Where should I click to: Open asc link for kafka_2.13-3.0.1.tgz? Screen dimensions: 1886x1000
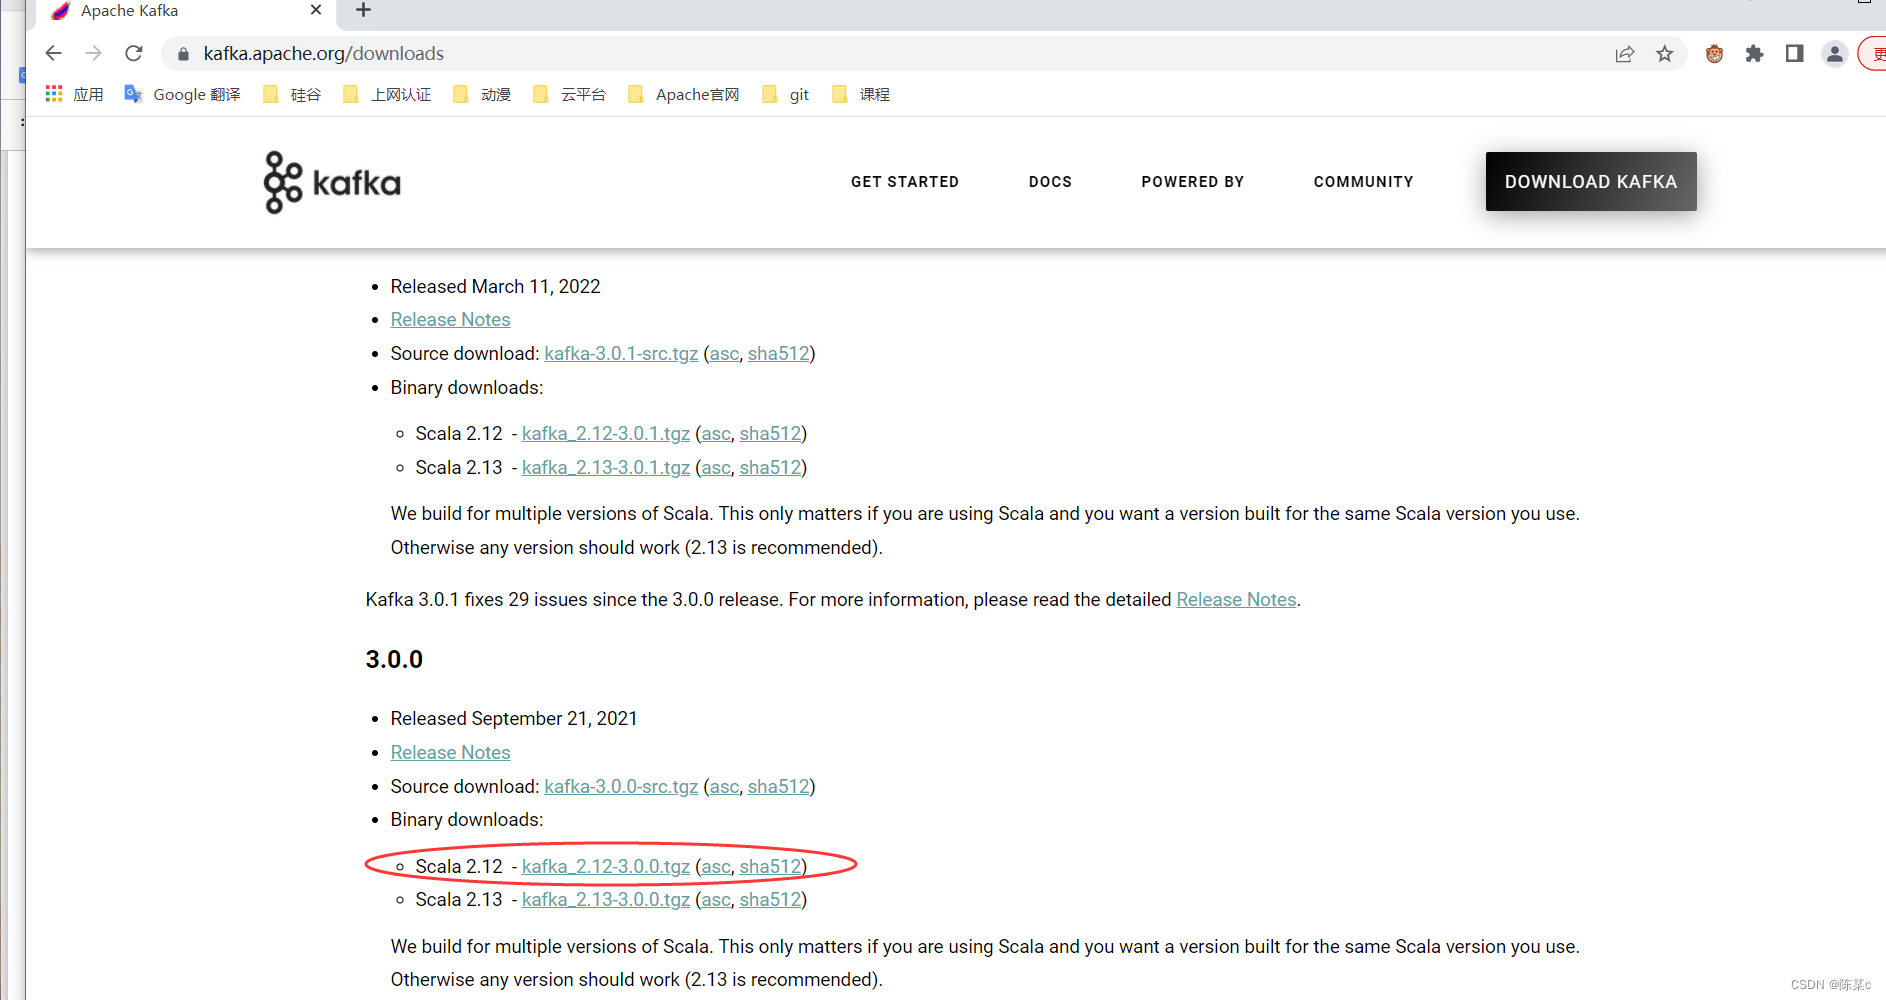(x=716, y=468)
